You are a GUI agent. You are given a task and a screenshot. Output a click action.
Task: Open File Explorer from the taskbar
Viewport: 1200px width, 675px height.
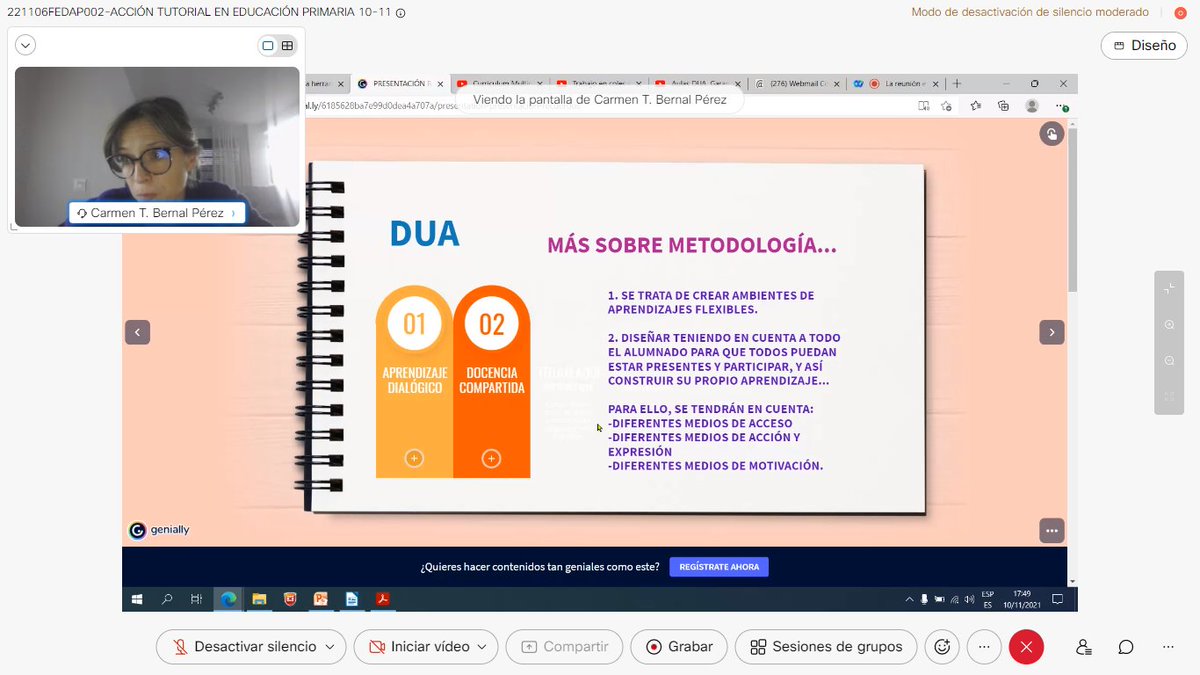pyautogui.click(x=259, y=599)
